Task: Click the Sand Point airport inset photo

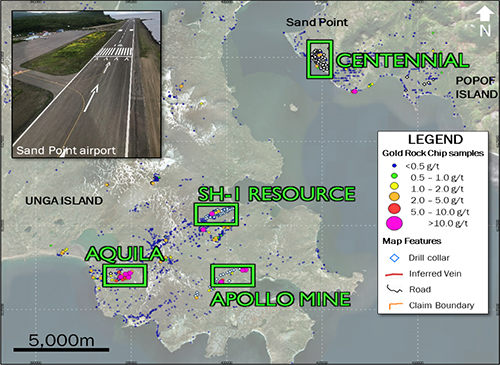Action: (87, 84)
